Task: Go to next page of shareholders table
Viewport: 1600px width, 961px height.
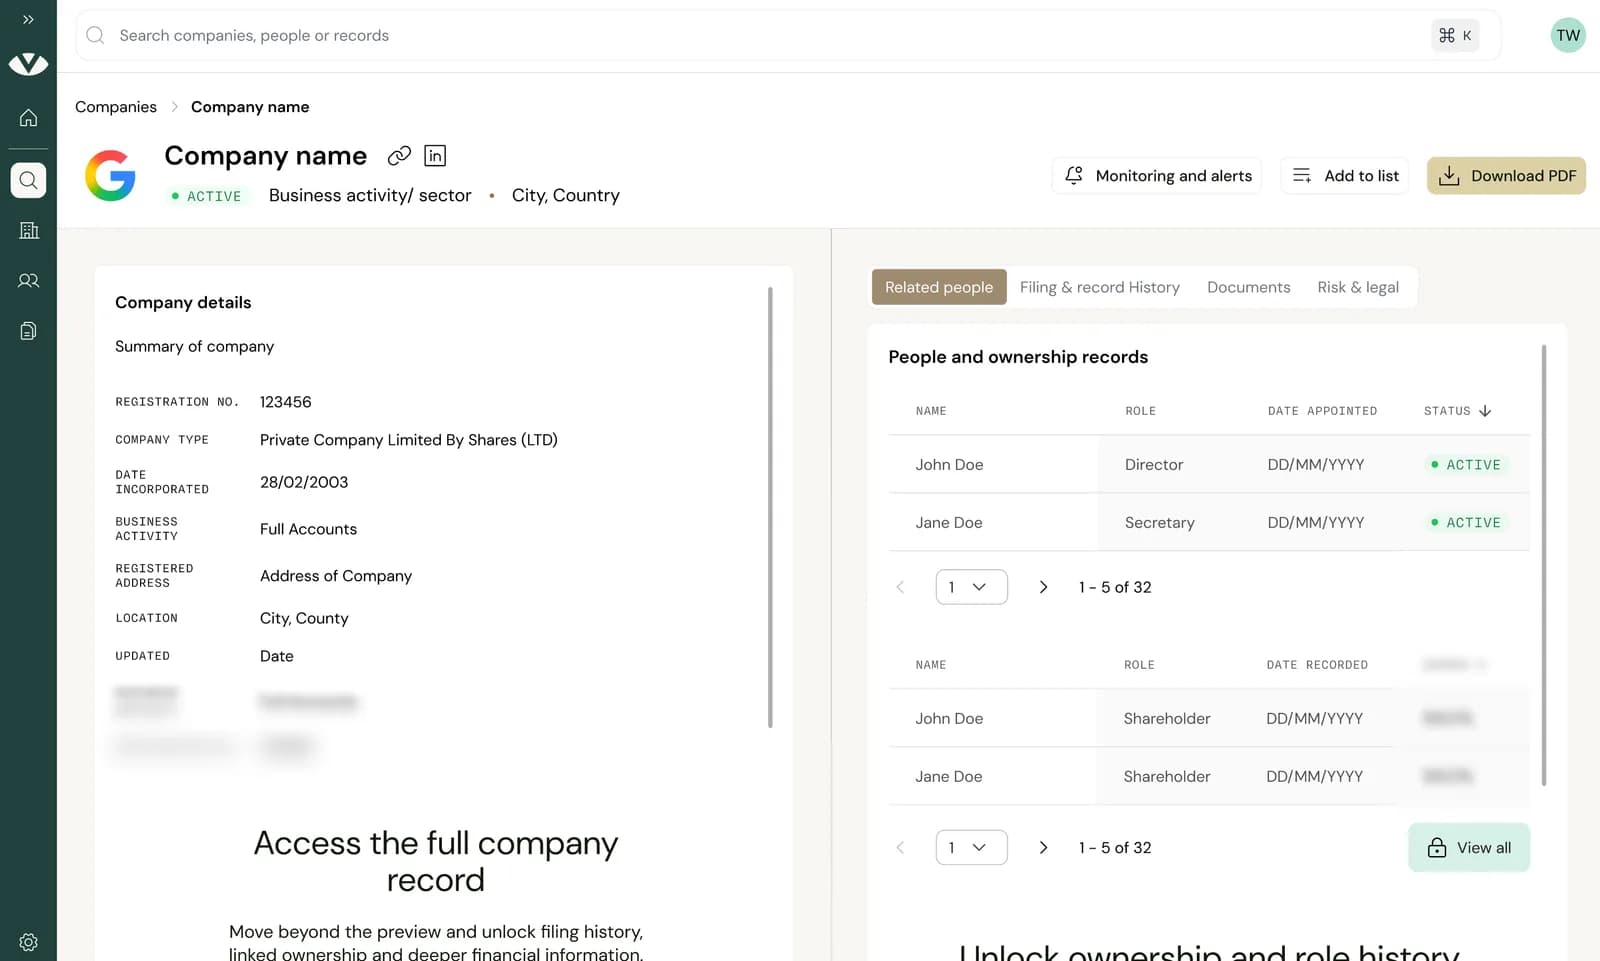Action: 1043,848
